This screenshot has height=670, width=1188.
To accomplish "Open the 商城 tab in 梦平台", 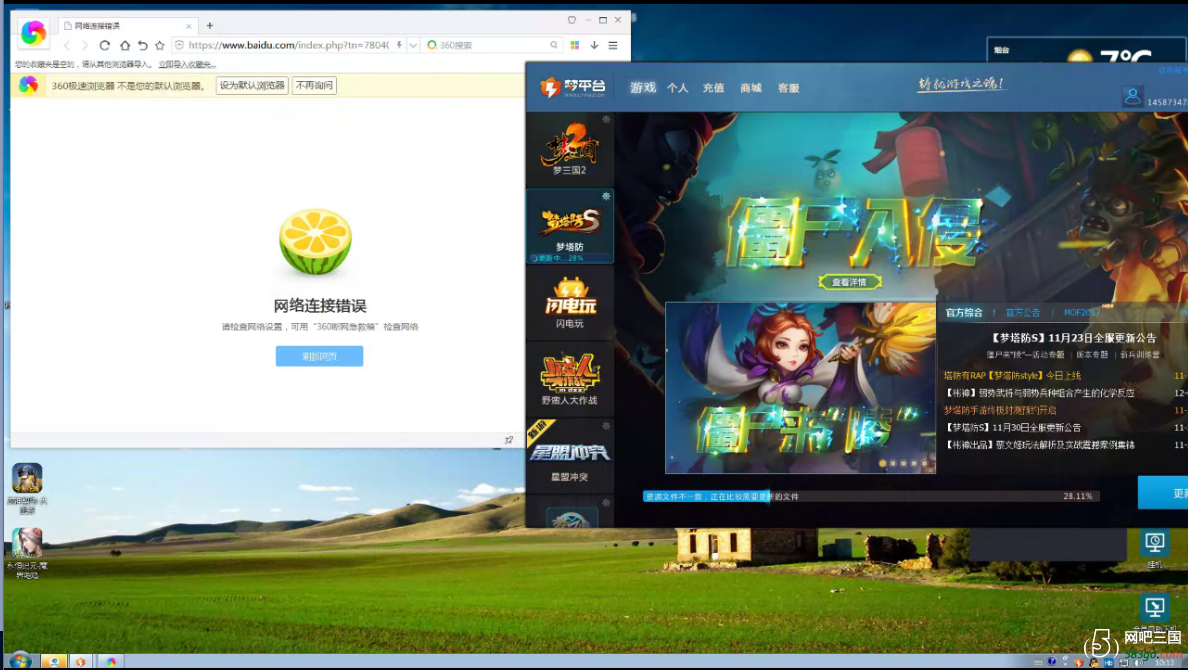I will pos(751,88).
